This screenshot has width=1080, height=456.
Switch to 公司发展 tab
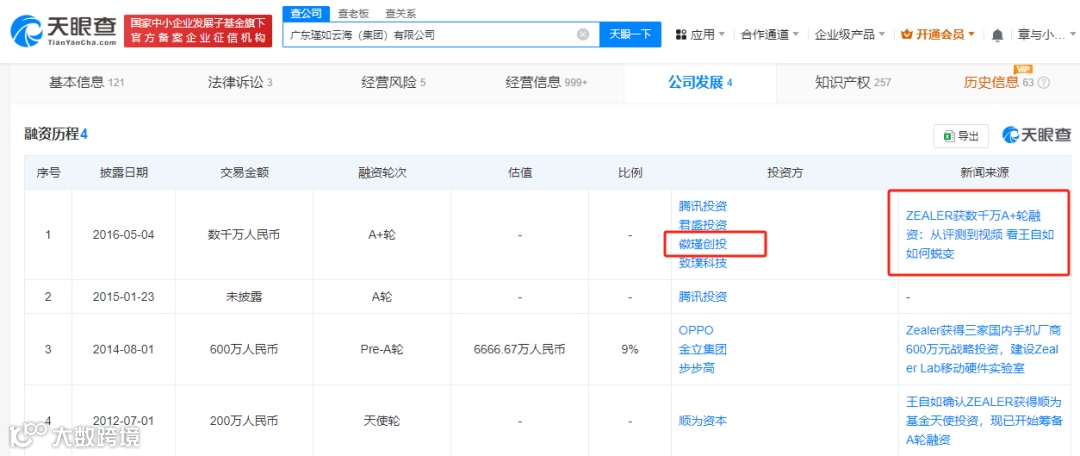(700, 83)
